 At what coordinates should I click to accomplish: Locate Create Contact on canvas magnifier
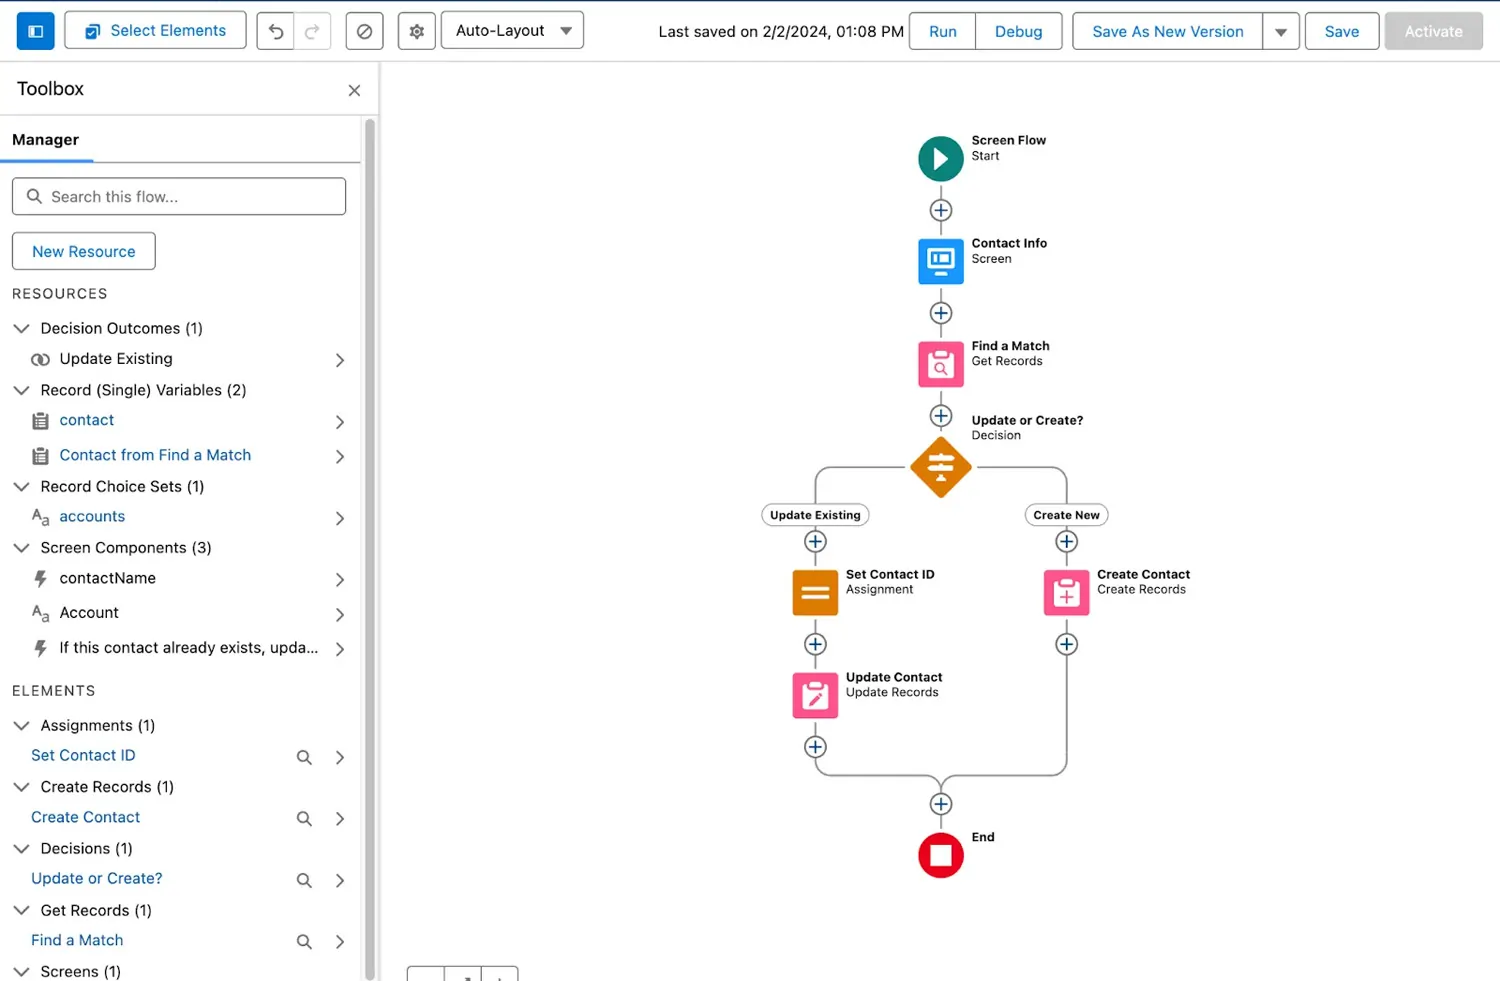[304, 819]
